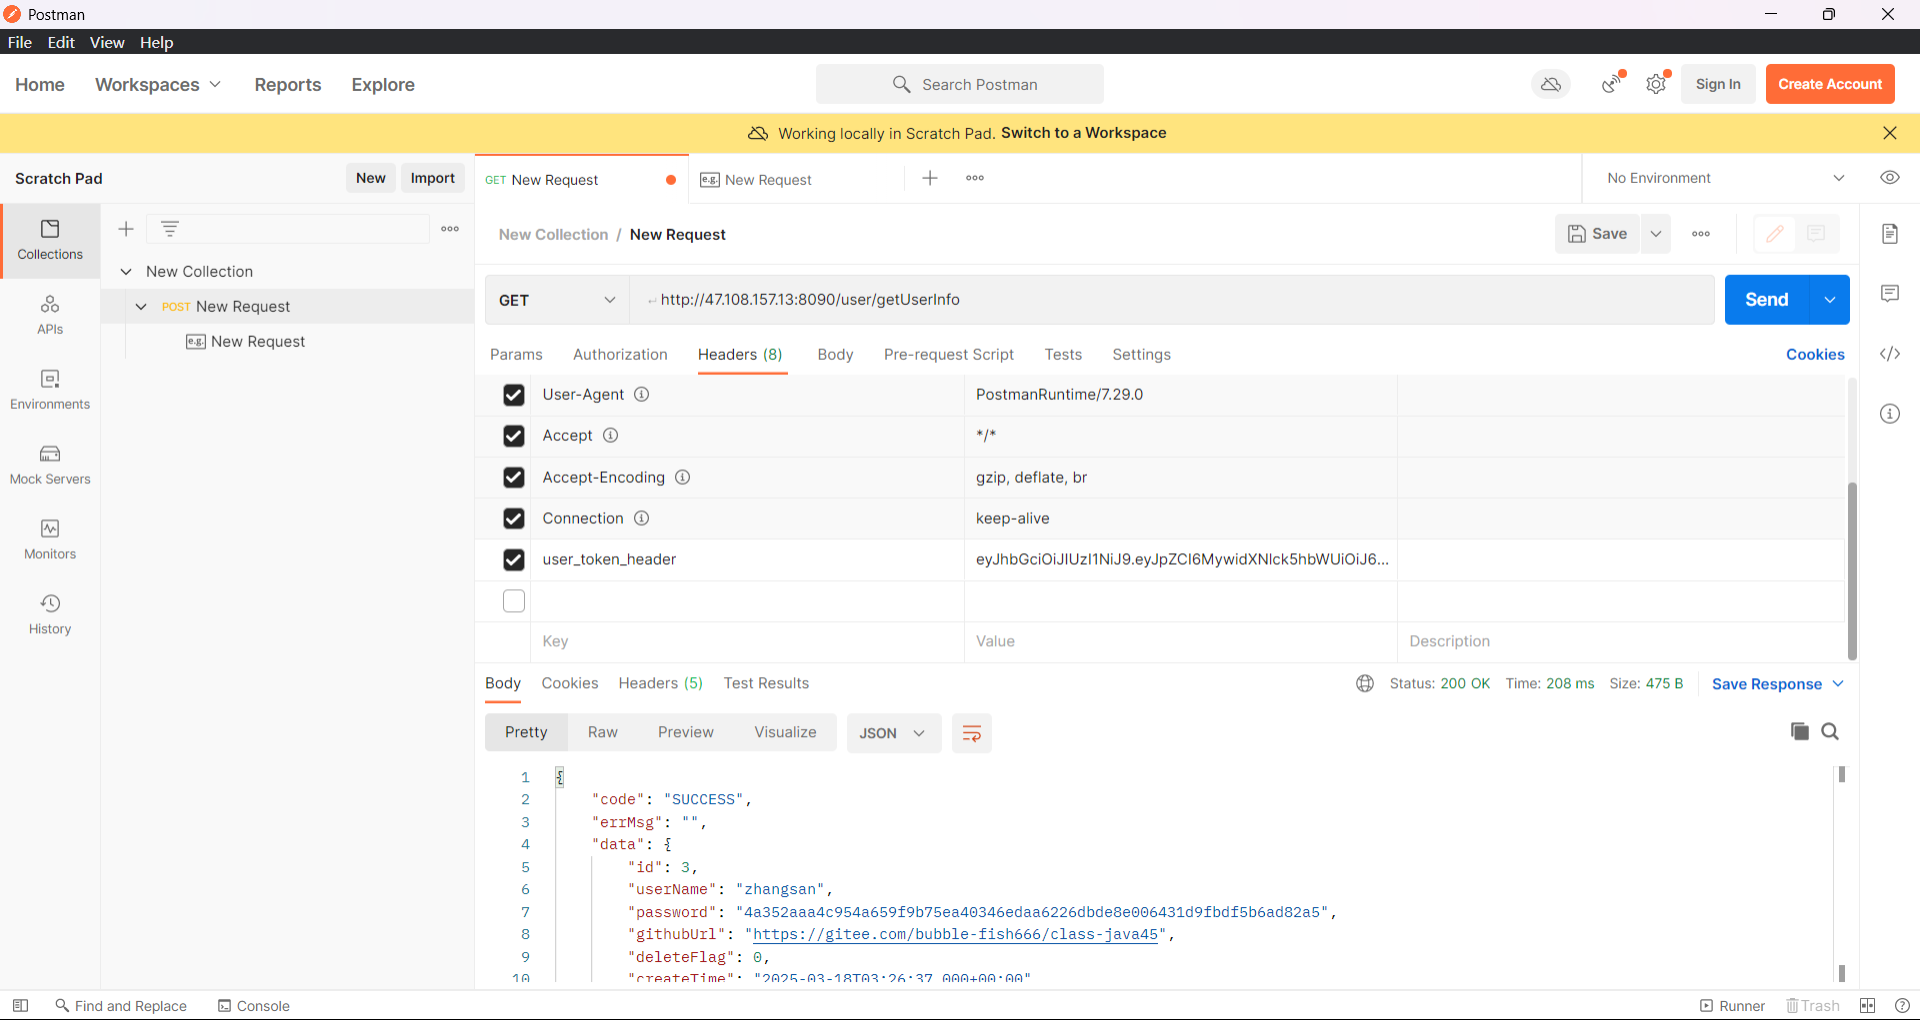Click the Search Postman field
The width and height of the screenshot is (1920, 1020).
click(x=960, y=84)
